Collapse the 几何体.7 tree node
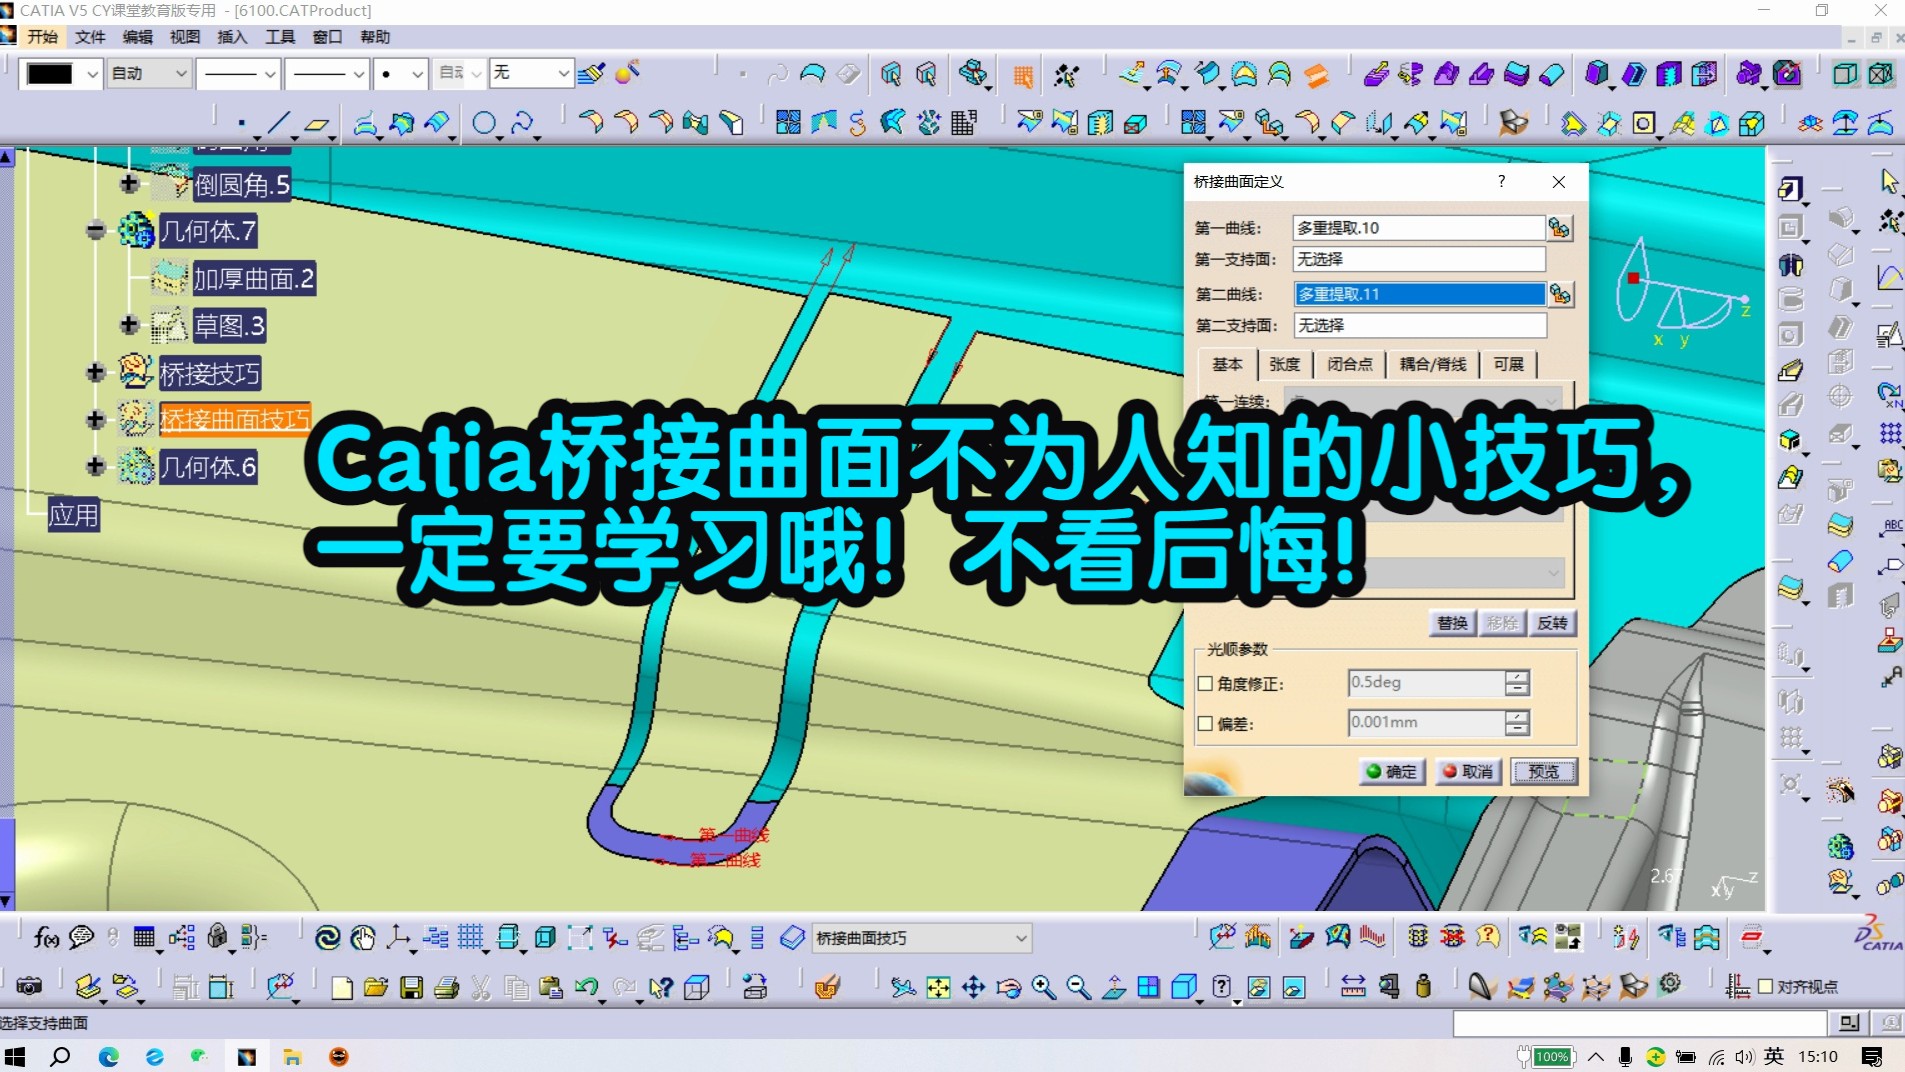Viewport: 1905px width, 1072px height. coord(95,231)
